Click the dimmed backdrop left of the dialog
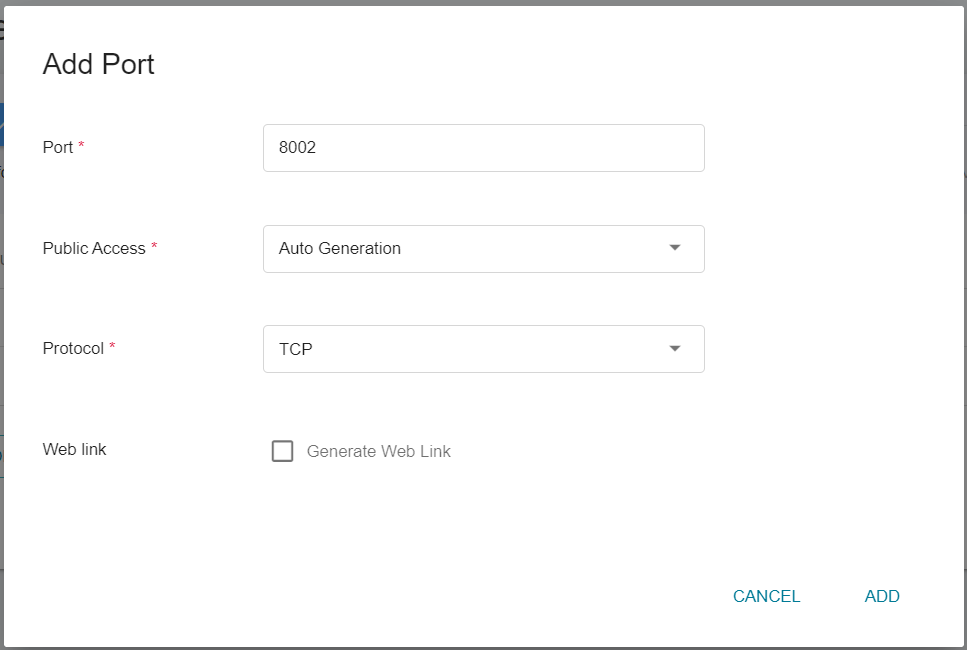 tap(2, 370)
